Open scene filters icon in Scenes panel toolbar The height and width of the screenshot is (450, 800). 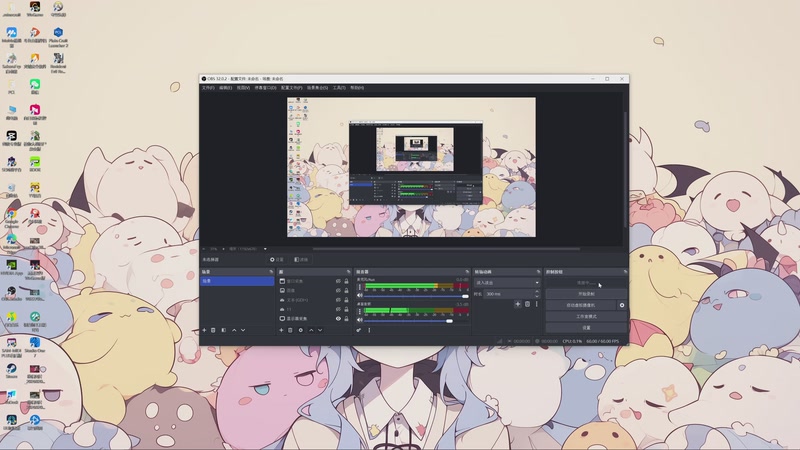(x=223, y=330)
